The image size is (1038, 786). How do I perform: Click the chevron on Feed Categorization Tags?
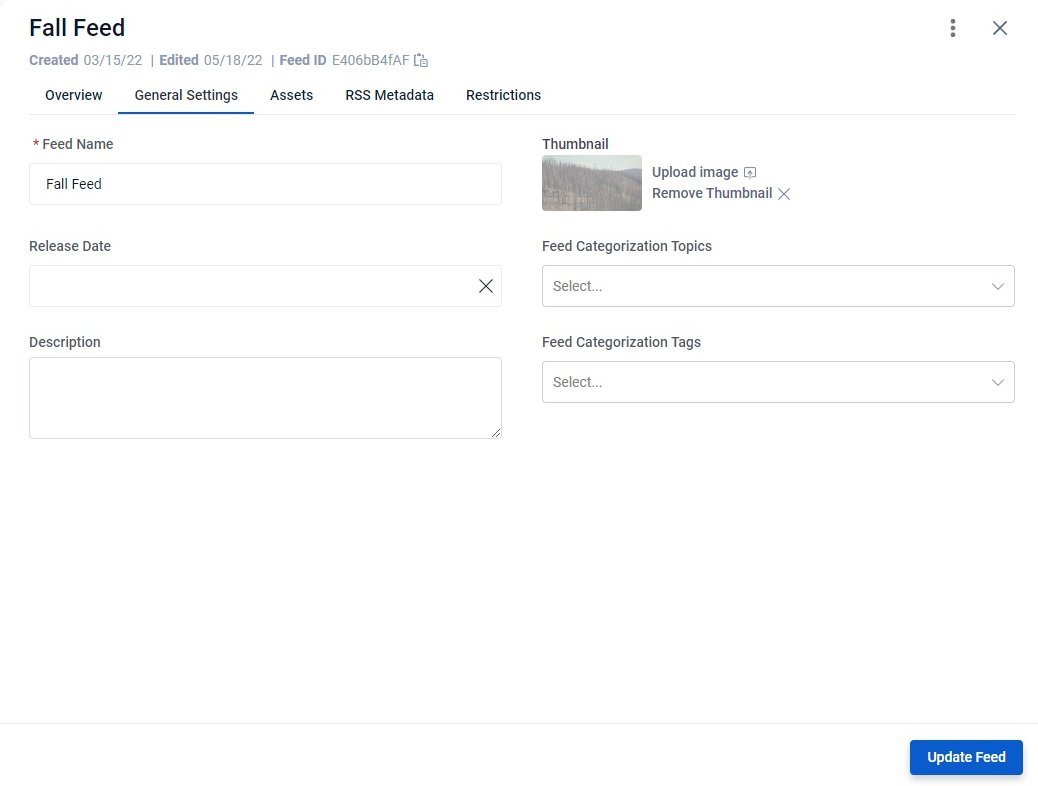click(997, 382)
